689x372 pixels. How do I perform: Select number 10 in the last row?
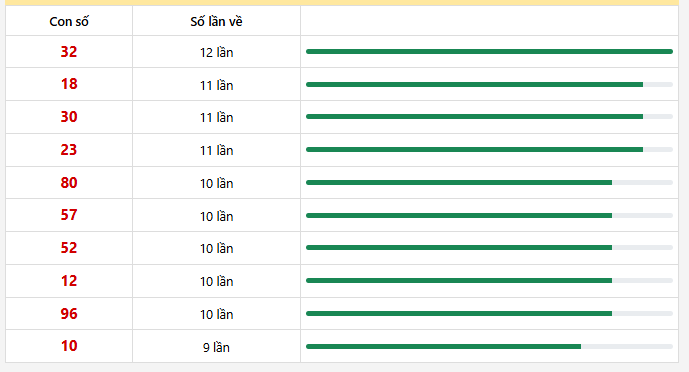[69, 346]
